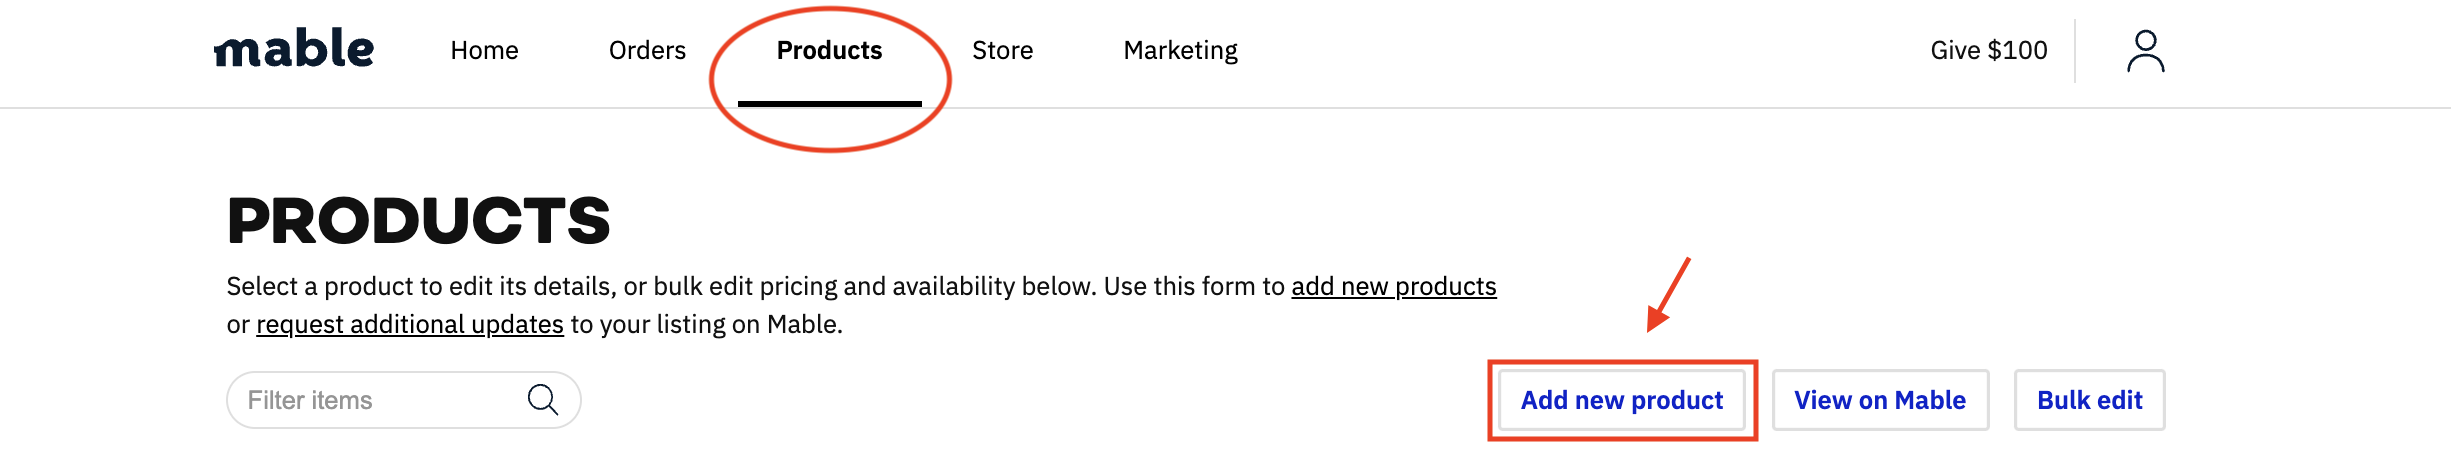The width and height of the screenshot is (2451, 454).
Task: Open the Bulk edit button
Action: pos(2089,400)
